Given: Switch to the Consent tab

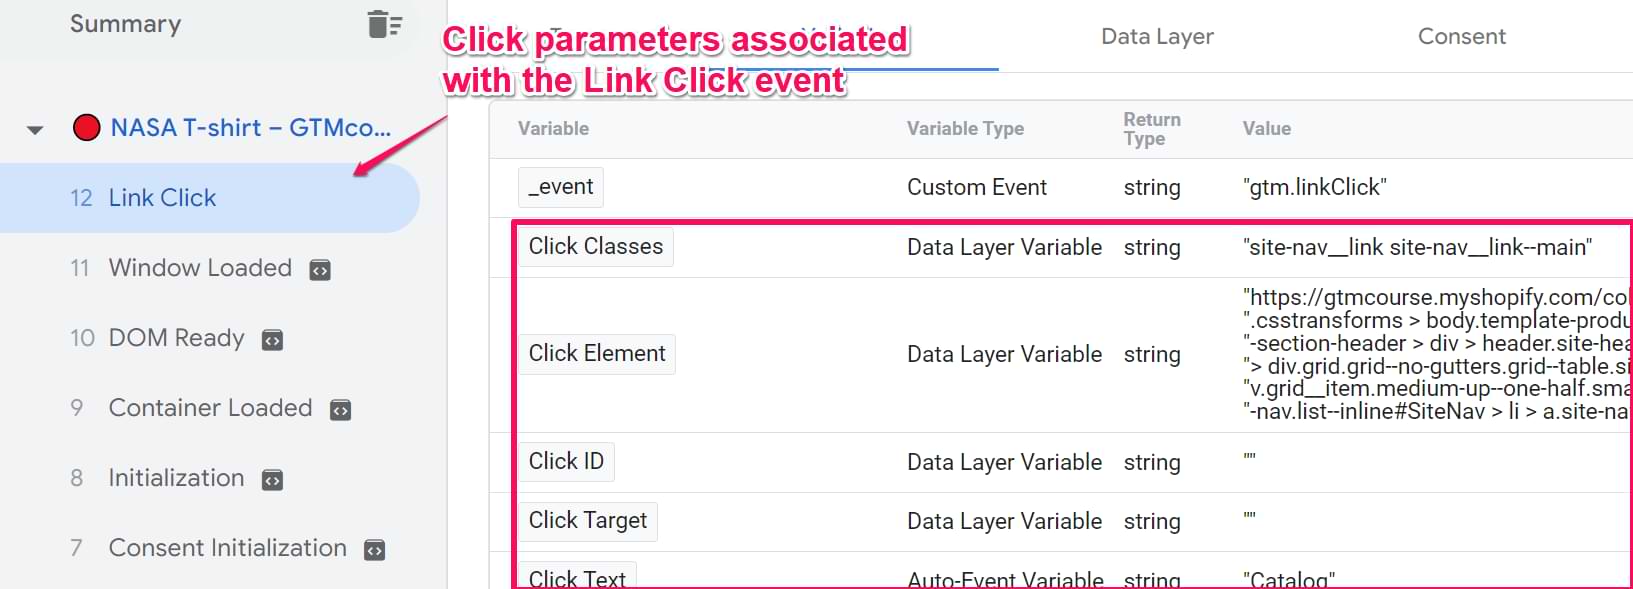Looking at the screenshot, I should coord(1461,37).
